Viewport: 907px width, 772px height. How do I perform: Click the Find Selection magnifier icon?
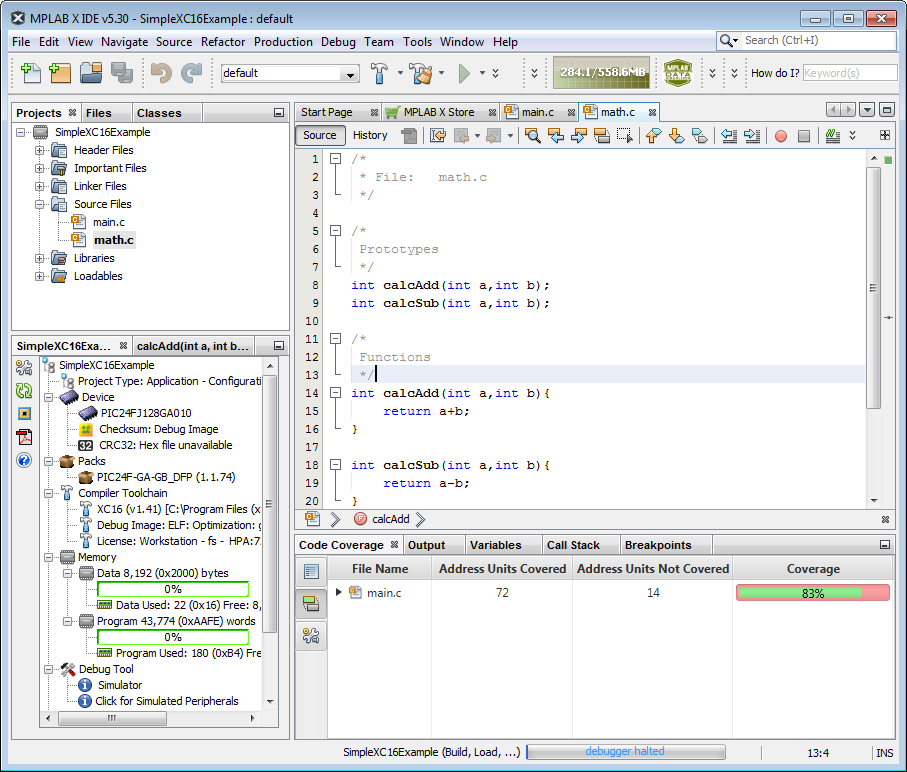click(x=532, y=135)
